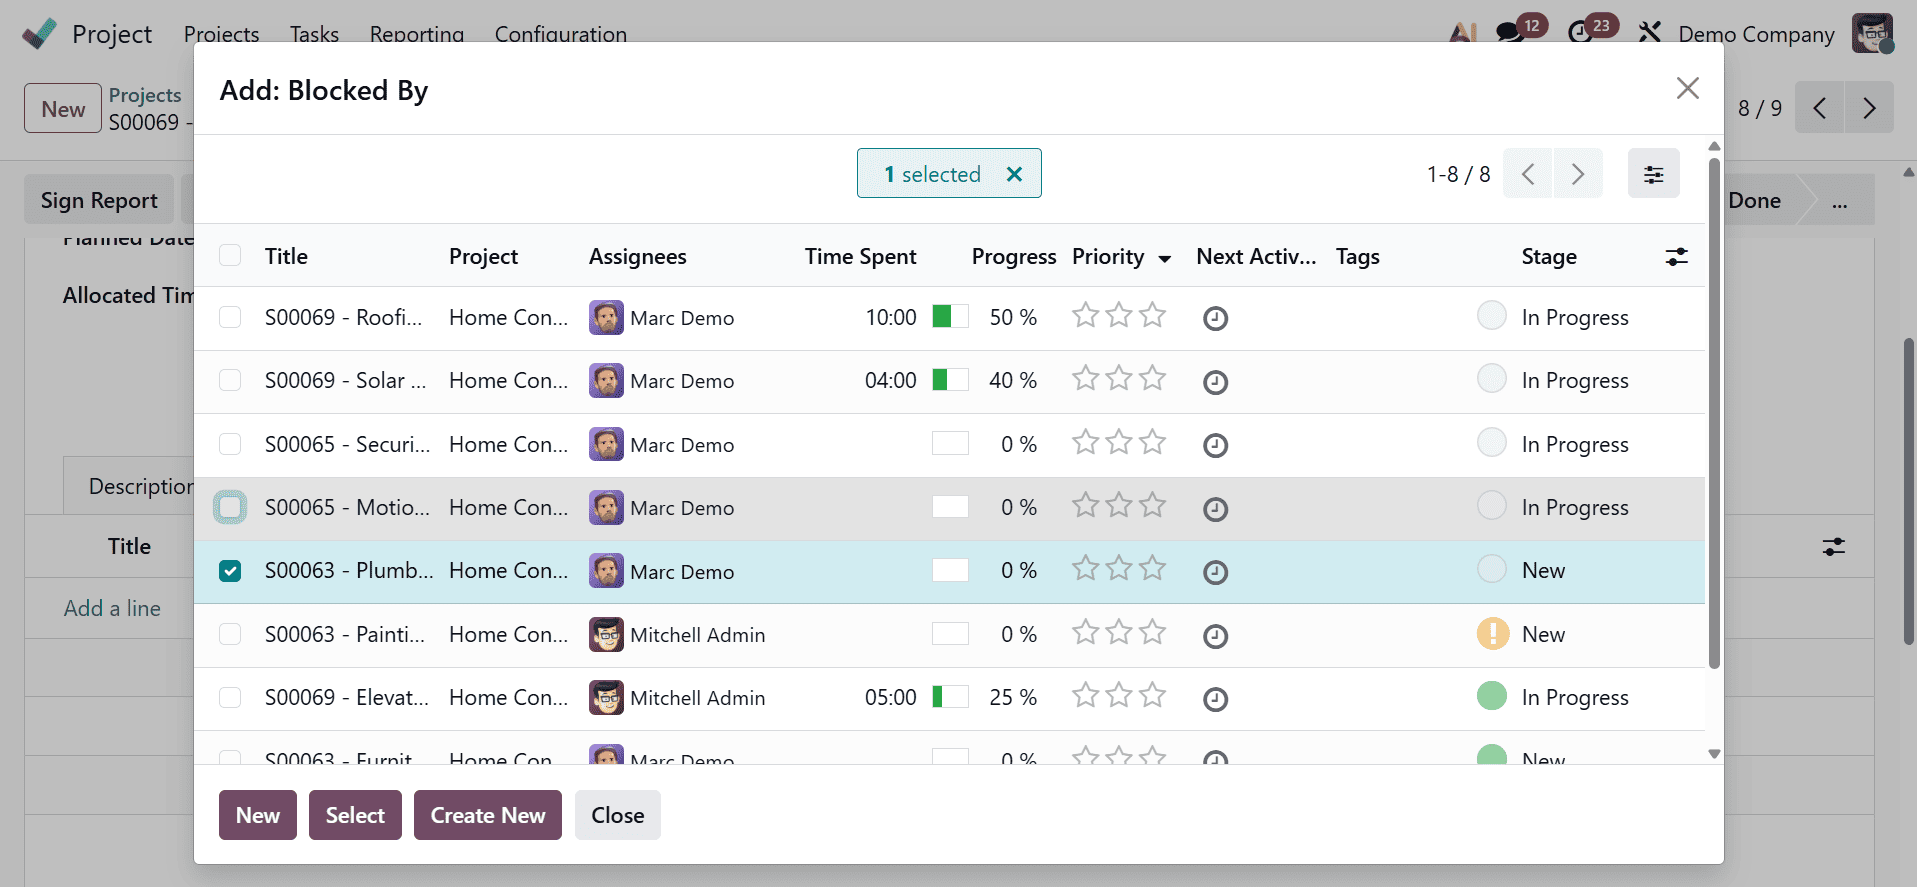Toggle the select-all checkbox in header

[x=230, y=255]
